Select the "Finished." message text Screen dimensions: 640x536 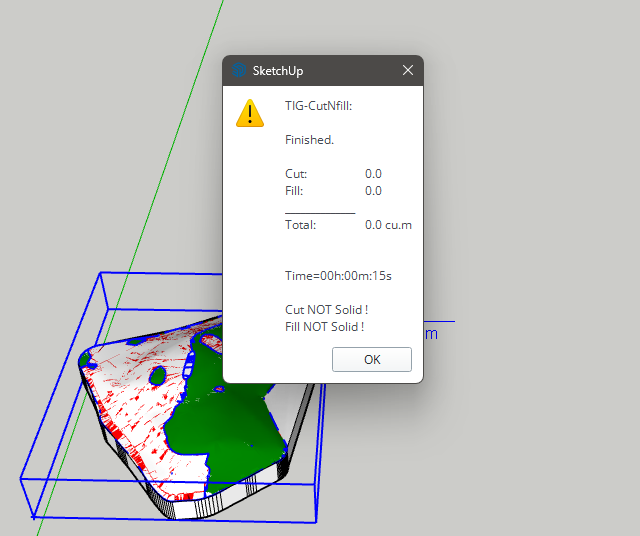click(x=309, y=140)
